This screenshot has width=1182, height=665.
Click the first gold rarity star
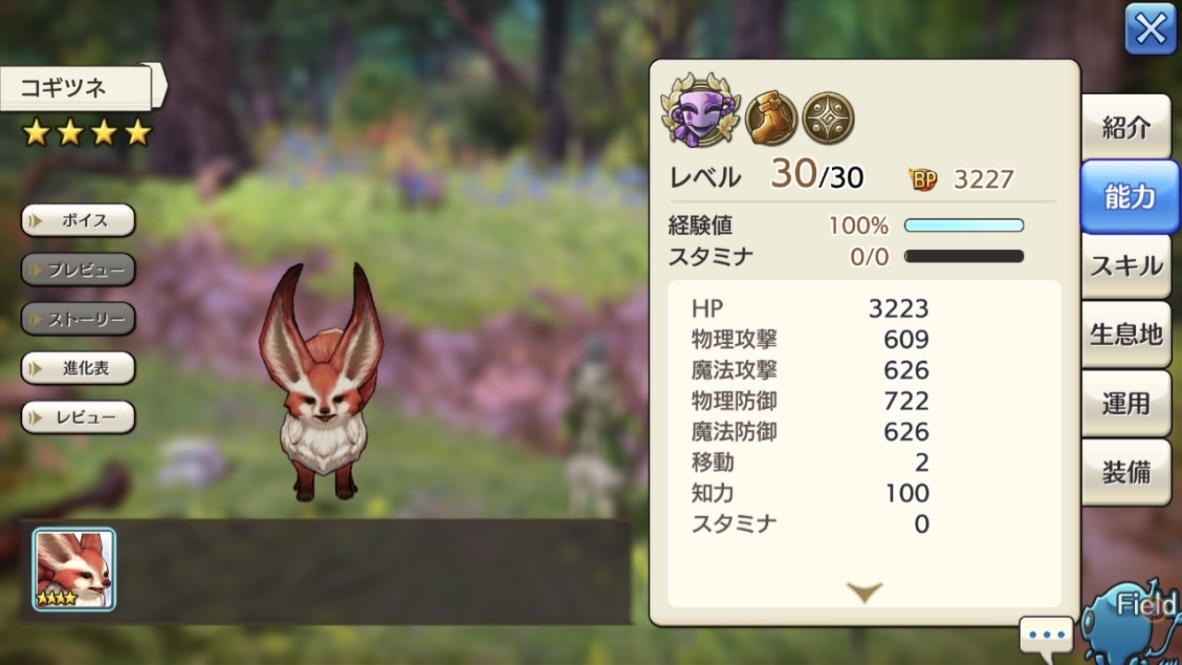click(35, 133)
